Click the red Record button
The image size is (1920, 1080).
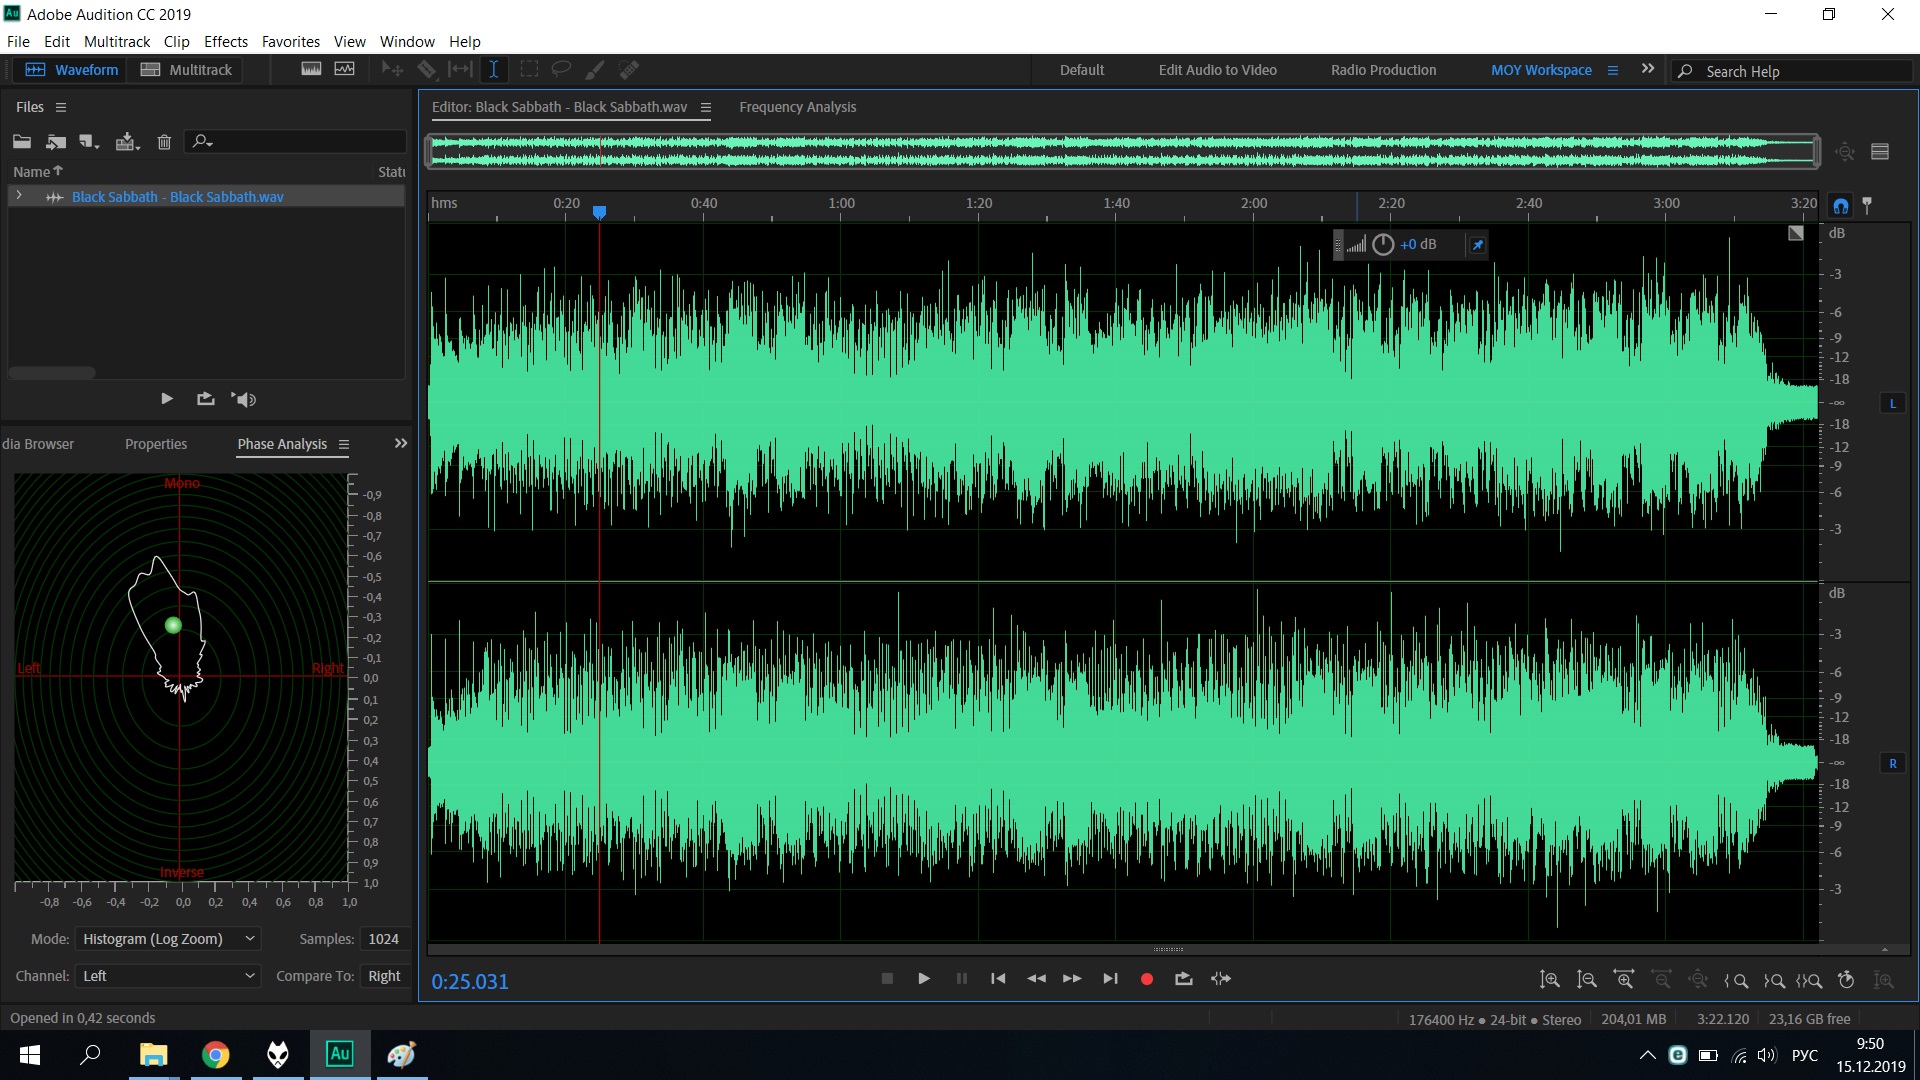1147,979
